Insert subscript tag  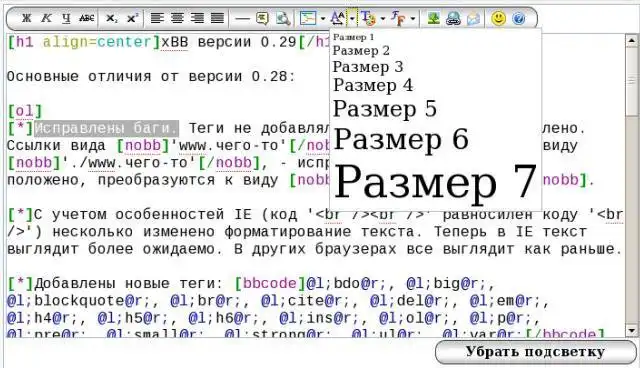111,18
